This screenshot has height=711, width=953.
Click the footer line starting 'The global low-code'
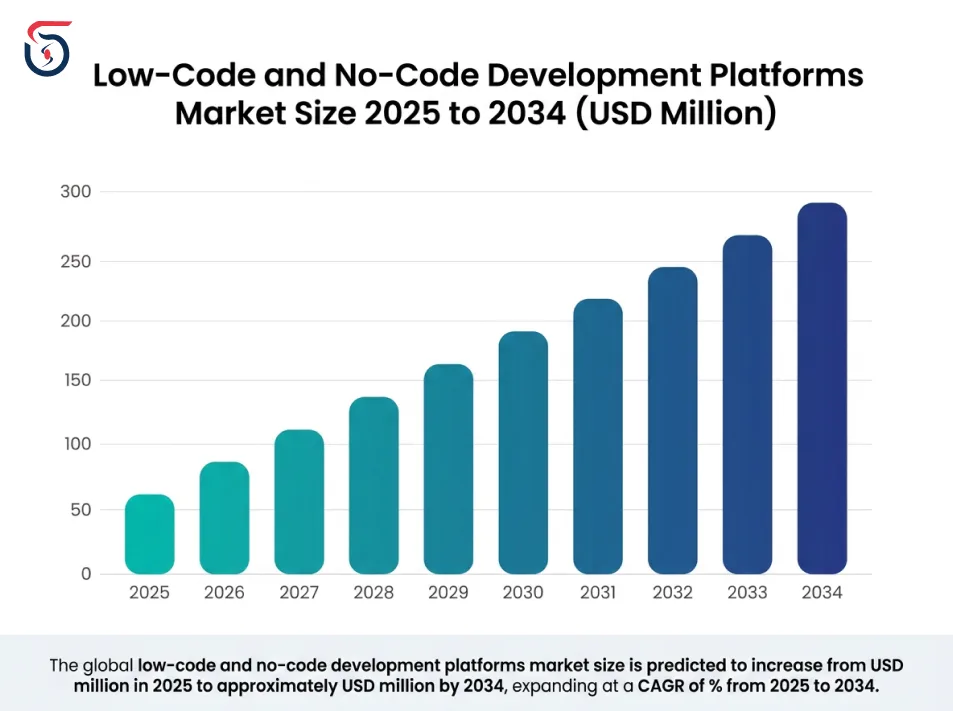pyautogui.click(x=476, y=665)
